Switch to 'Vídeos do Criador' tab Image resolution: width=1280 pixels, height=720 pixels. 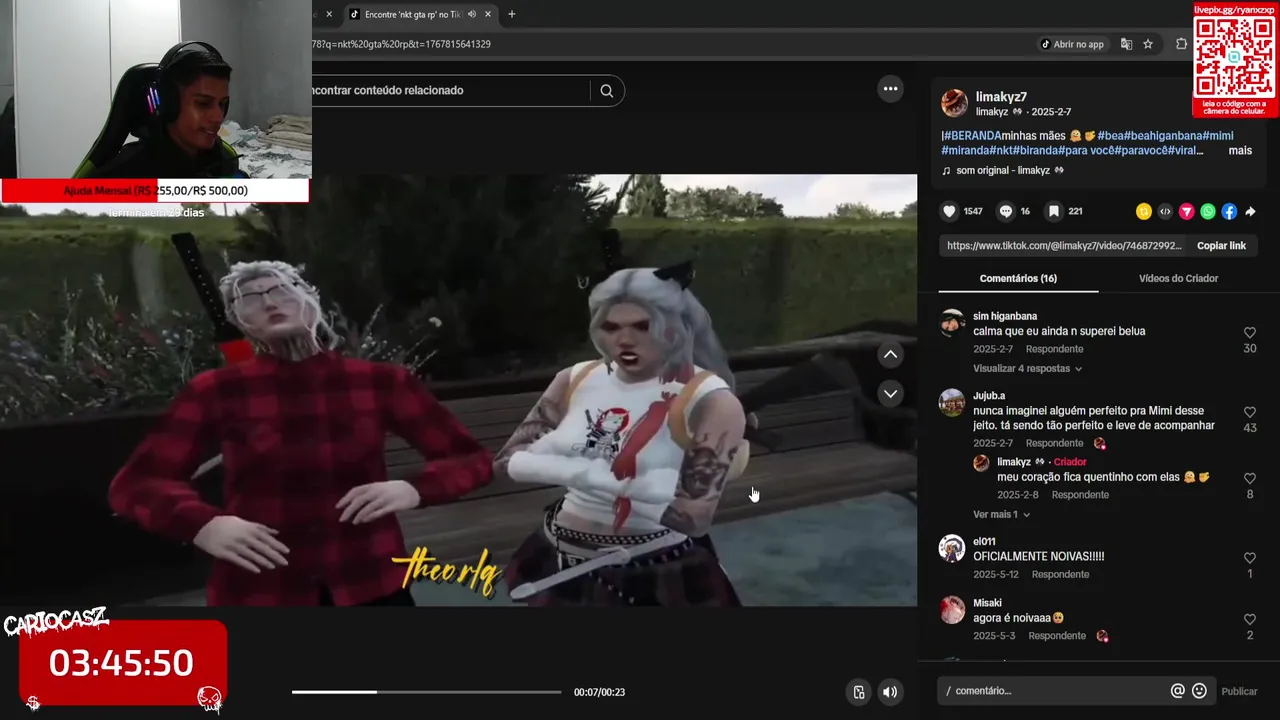1178,278
